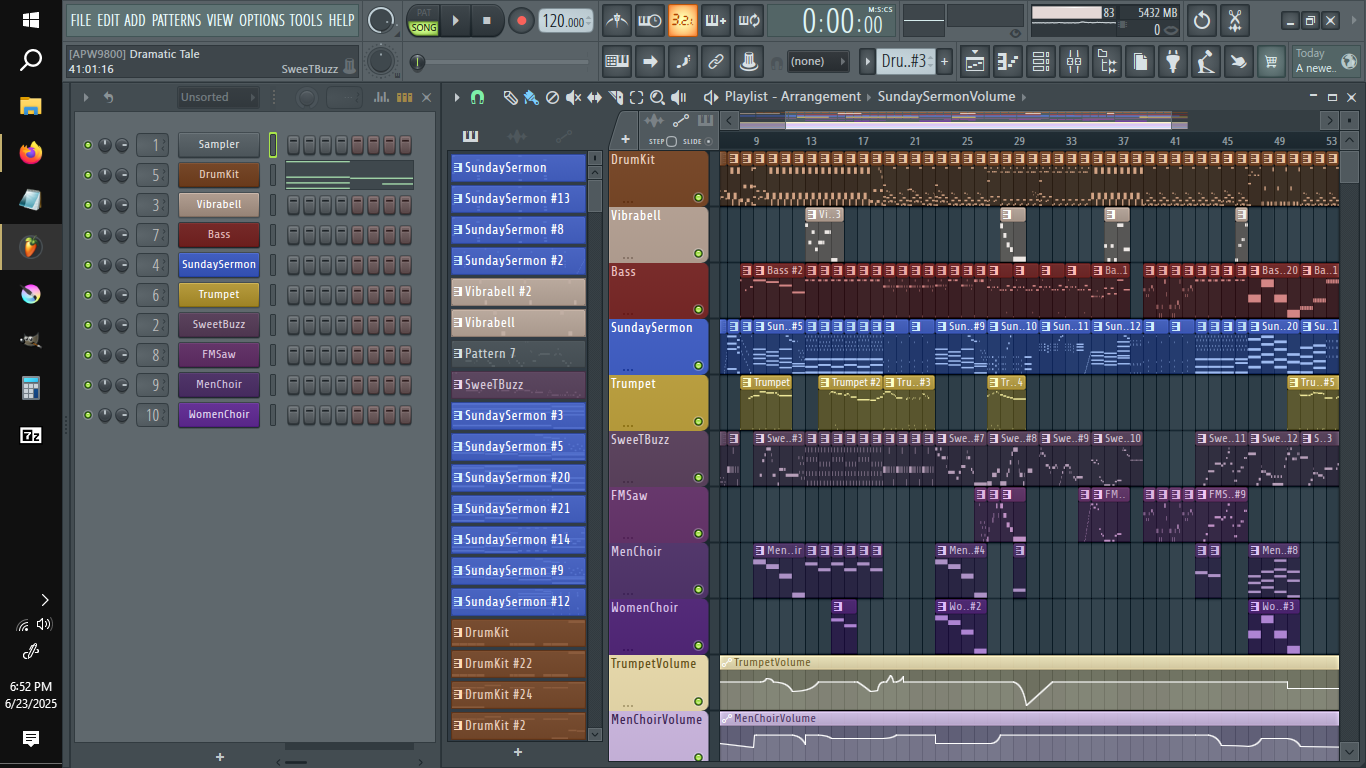1366x768 pixels.
Task: Select the Slice tool in Playlist
Action: pos(615,97)
